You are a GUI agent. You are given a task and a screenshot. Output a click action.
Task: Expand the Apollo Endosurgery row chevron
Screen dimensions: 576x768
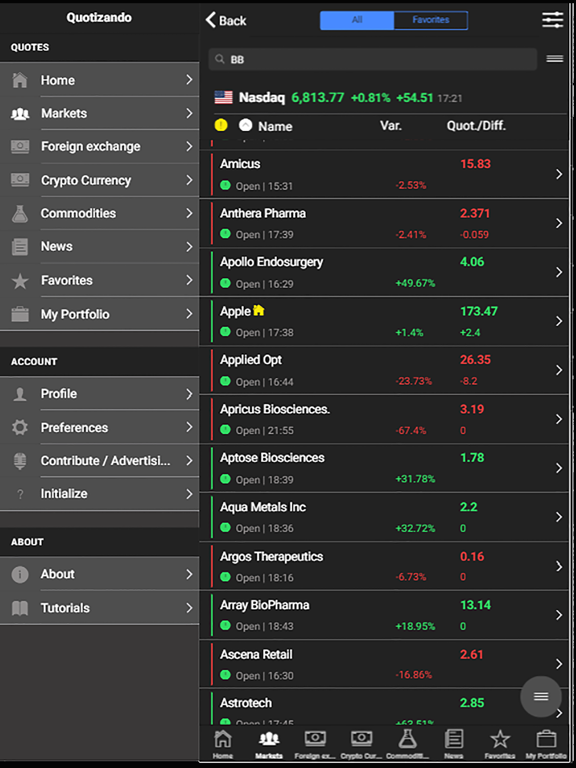coord(559,272)
